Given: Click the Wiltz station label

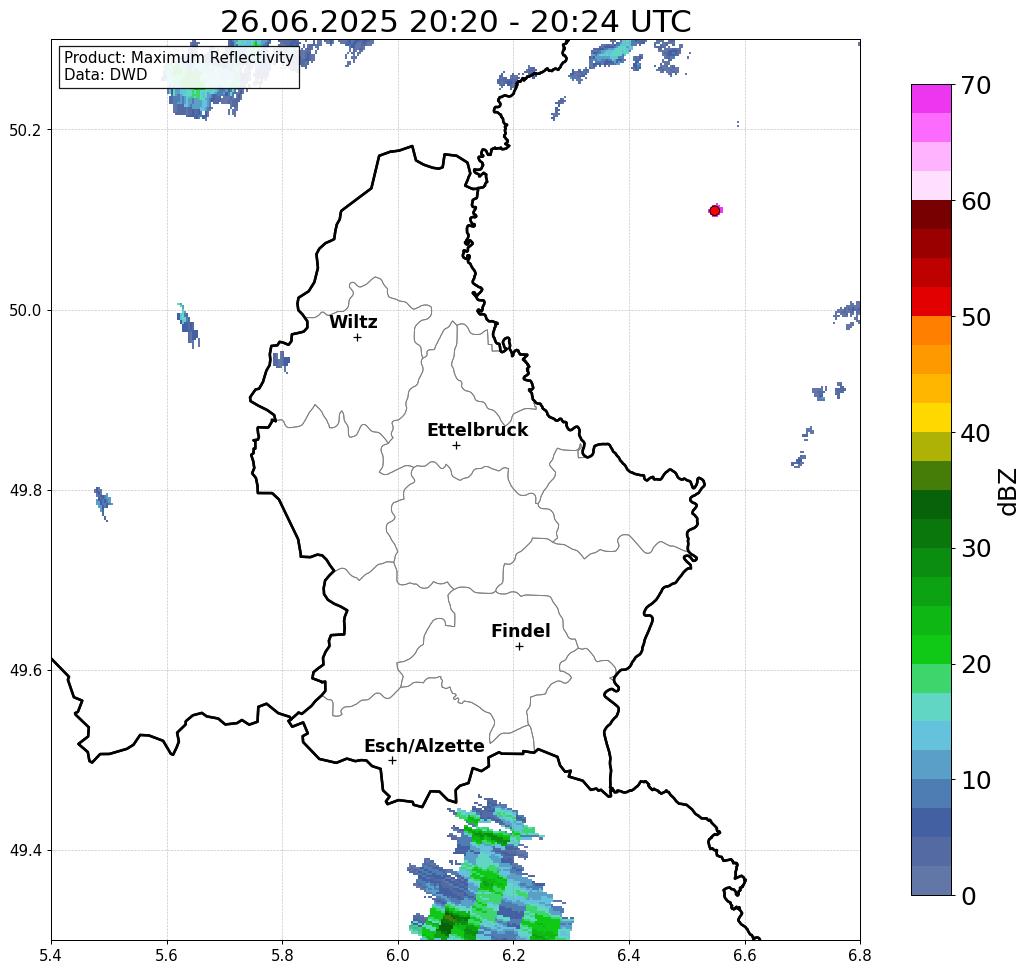Looking at the screenshot, I should tap(353, 322).
